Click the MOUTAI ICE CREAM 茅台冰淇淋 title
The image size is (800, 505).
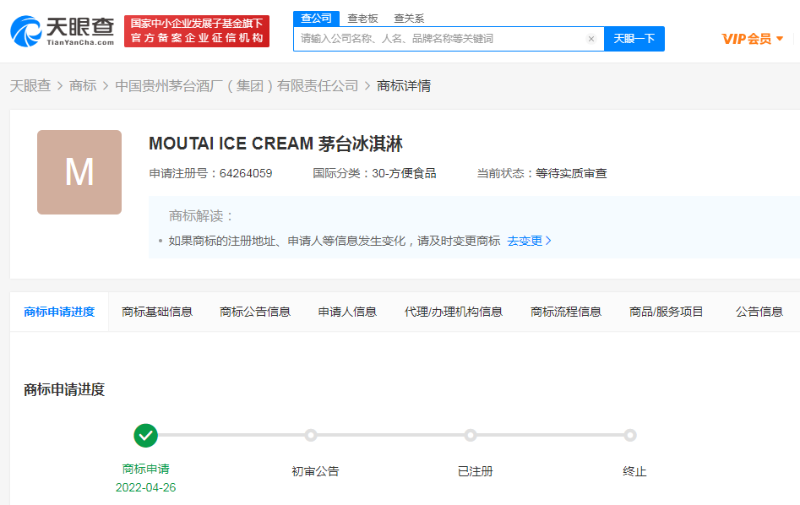[276, 144]
